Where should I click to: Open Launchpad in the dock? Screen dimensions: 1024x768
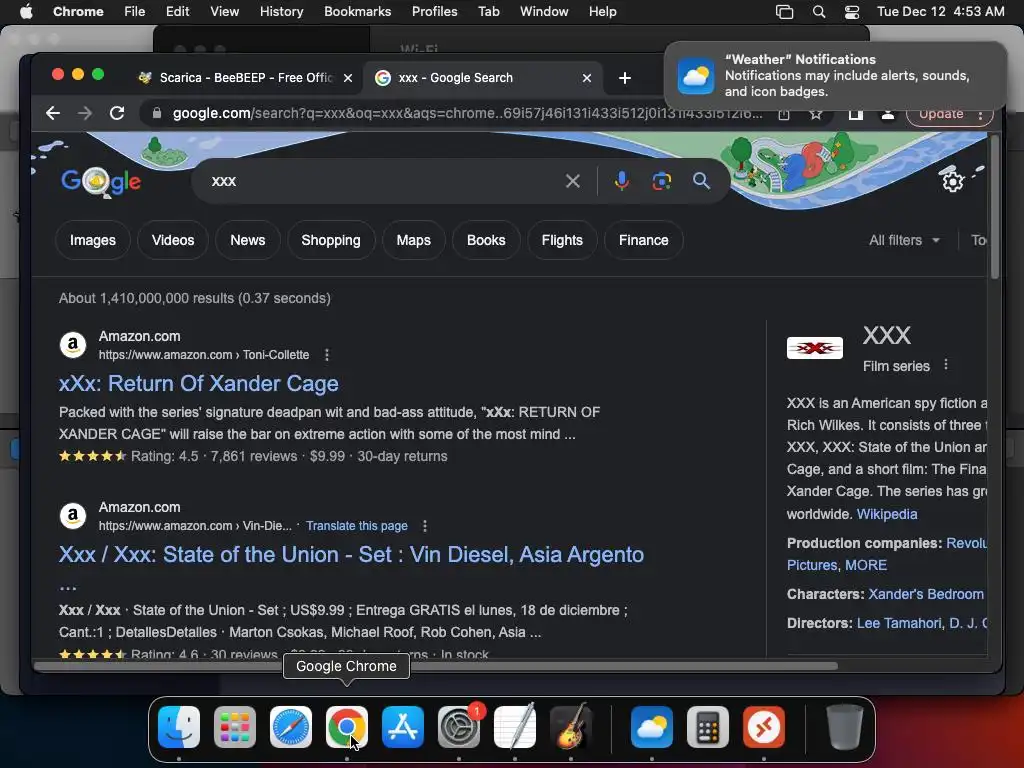coord(235,727)
